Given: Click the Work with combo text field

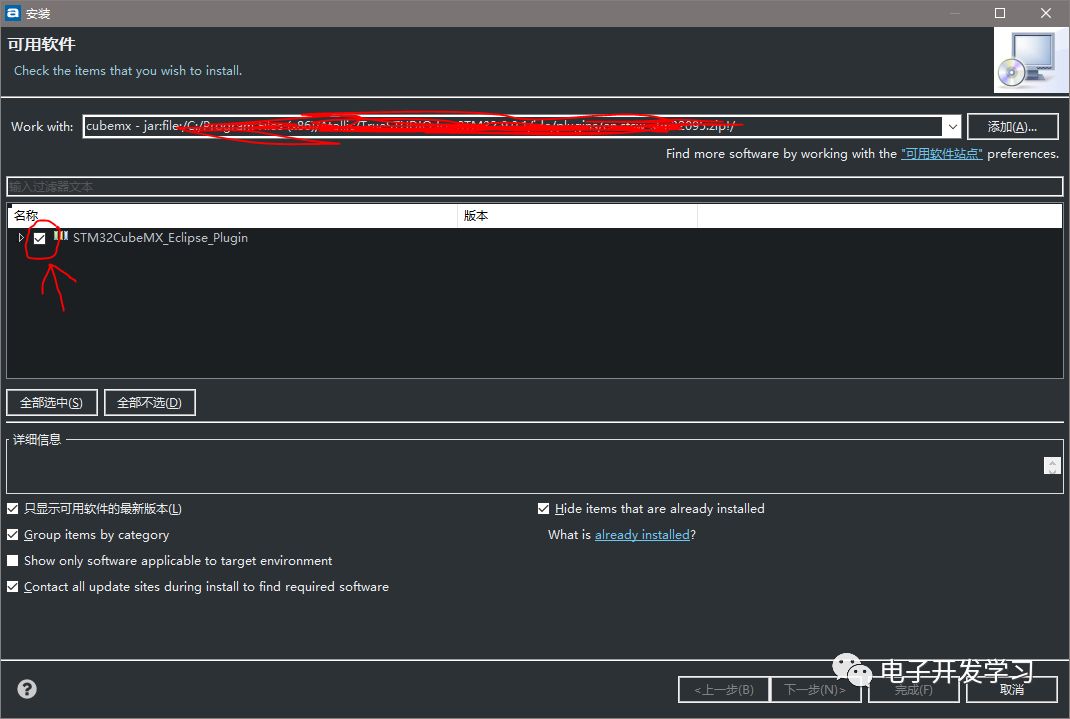Looking at the screenshot, I should (513, 126).
